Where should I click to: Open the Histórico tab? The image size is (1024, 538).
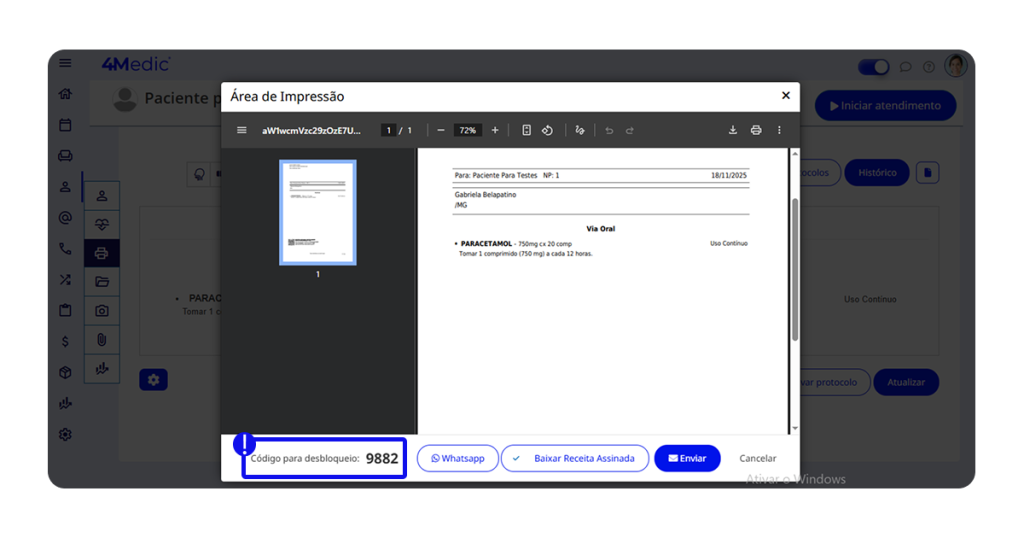876,172
